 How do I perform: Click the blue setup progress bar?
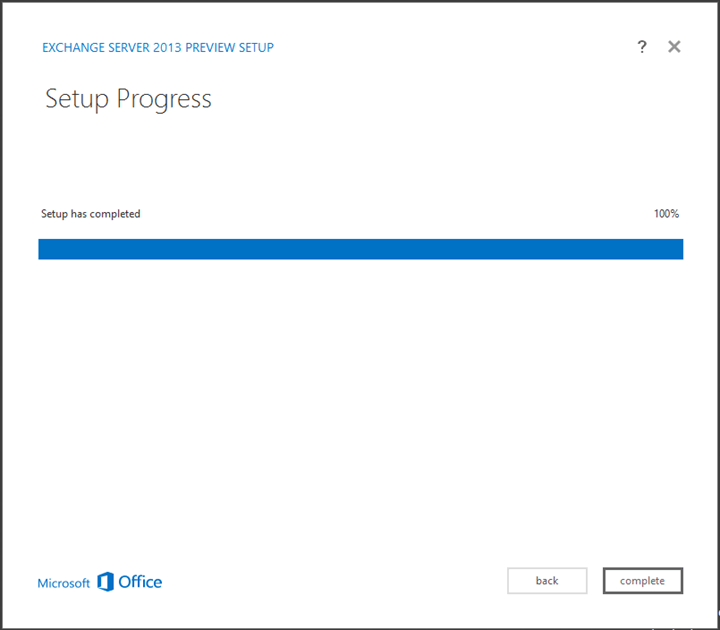[360, 249]
